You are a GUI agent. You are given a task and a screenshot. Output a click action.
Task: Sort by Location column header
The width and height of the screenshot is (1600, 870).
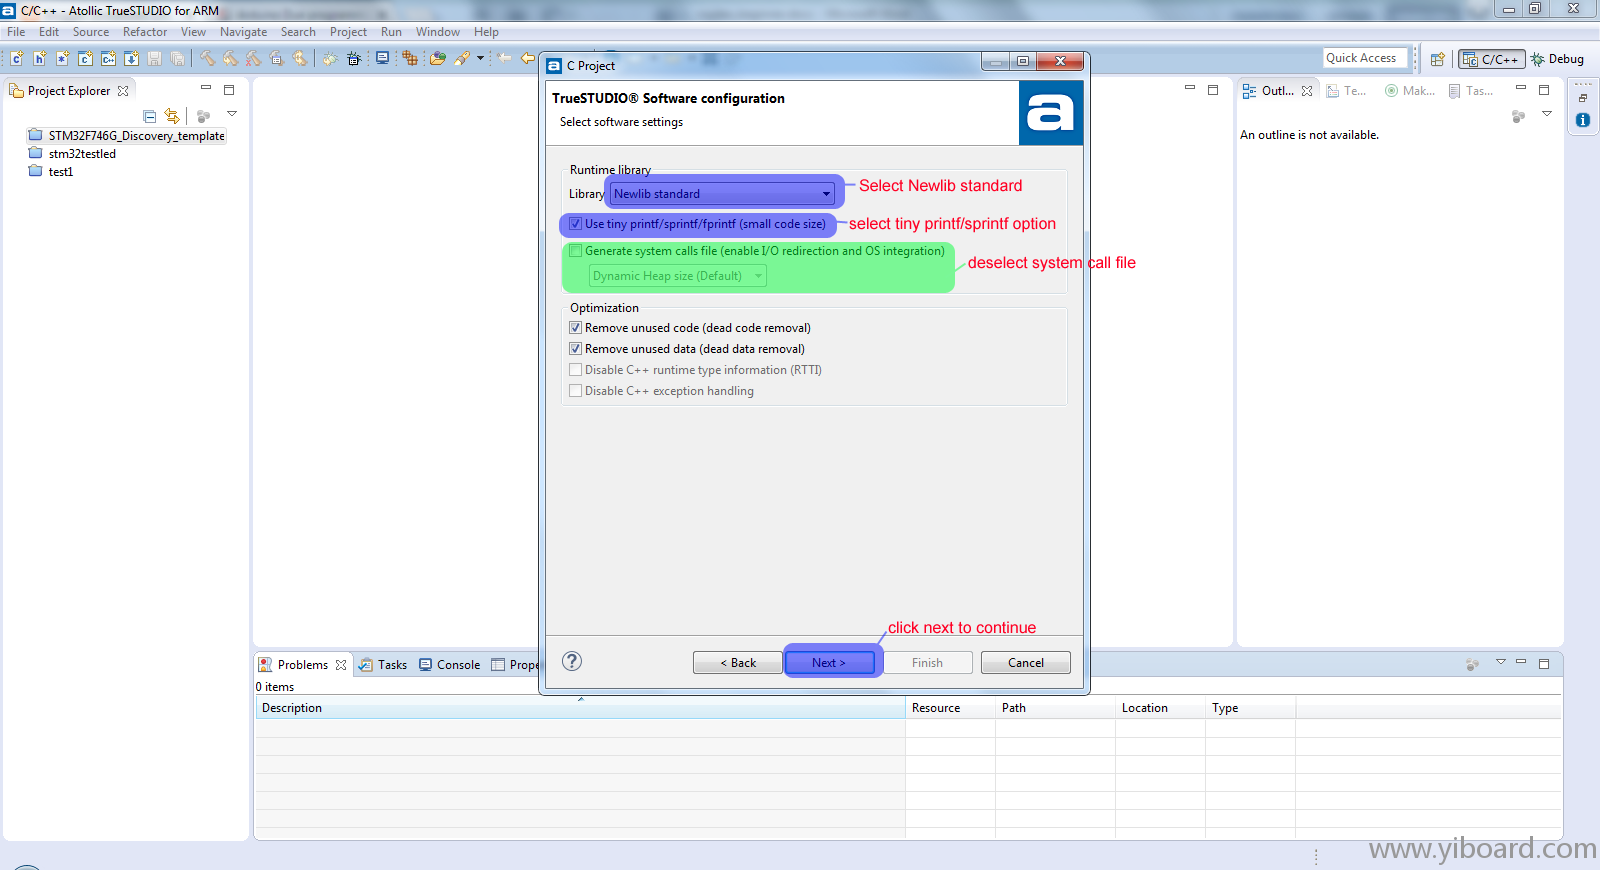tap(1160, 708)
